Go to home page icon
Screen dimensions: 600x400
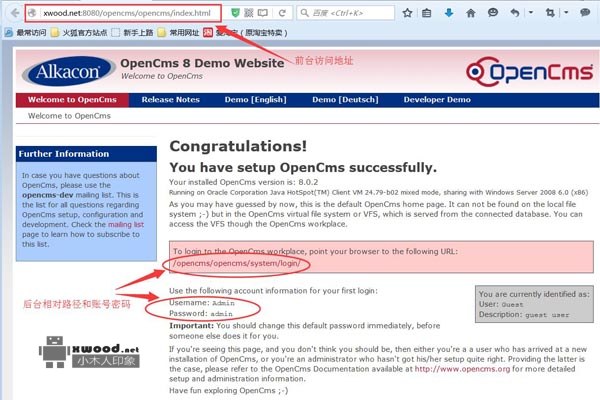(471, 13)
